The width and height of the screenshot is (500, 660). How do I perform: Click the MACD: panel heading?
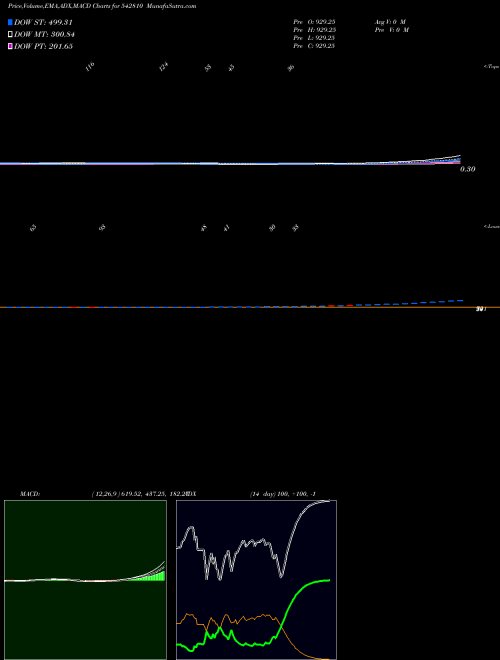pos(30,494)
